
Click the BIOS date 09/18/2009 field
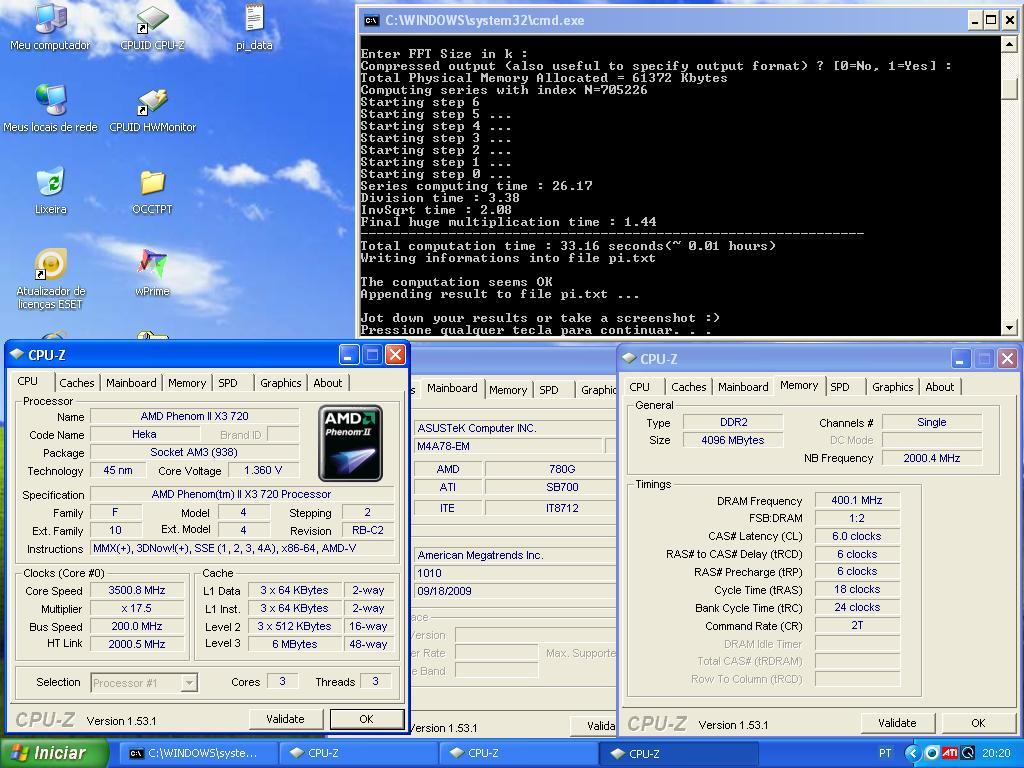(515, 591)
